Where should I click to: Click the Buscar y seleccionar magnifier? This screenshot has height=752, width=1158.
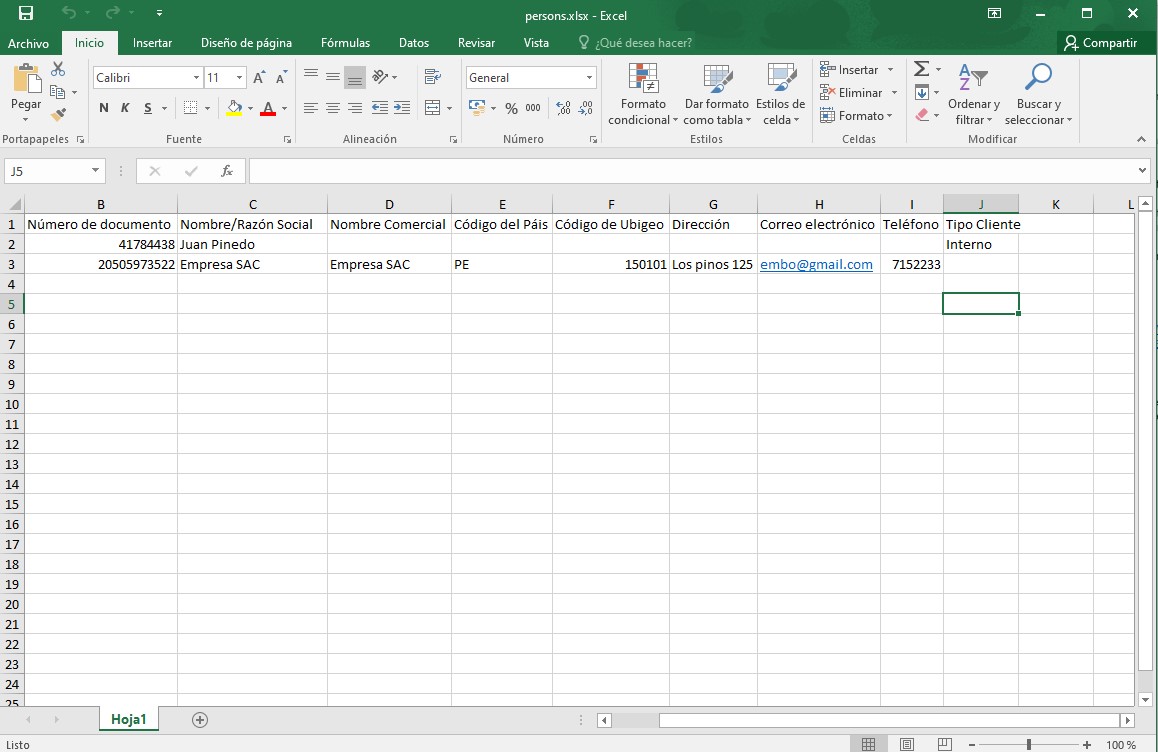point(1039,78)
